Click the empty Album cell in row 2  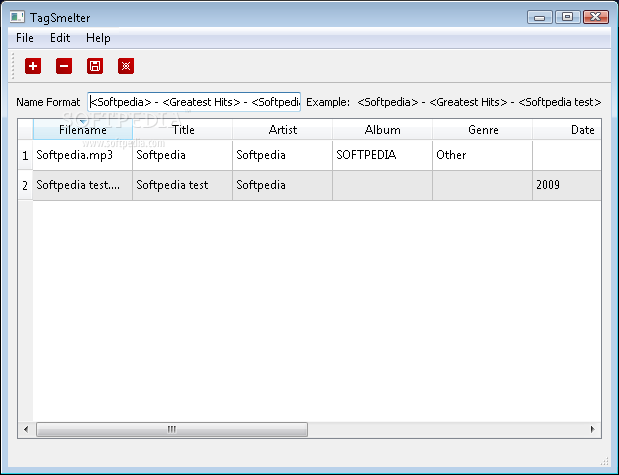tap(383, 185)
